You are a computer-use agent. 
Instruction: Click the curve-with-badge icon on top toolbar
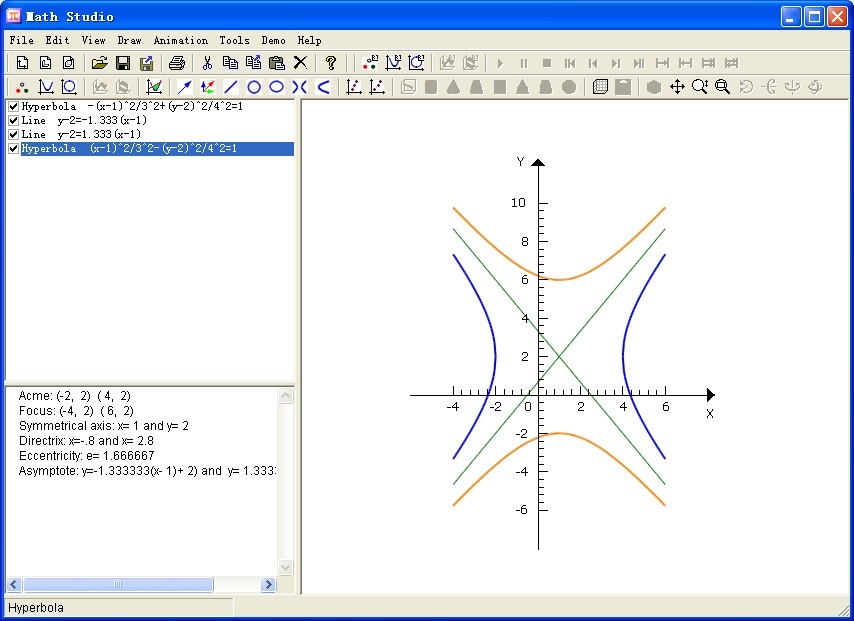pyautogui.click(x=393, y=63)
